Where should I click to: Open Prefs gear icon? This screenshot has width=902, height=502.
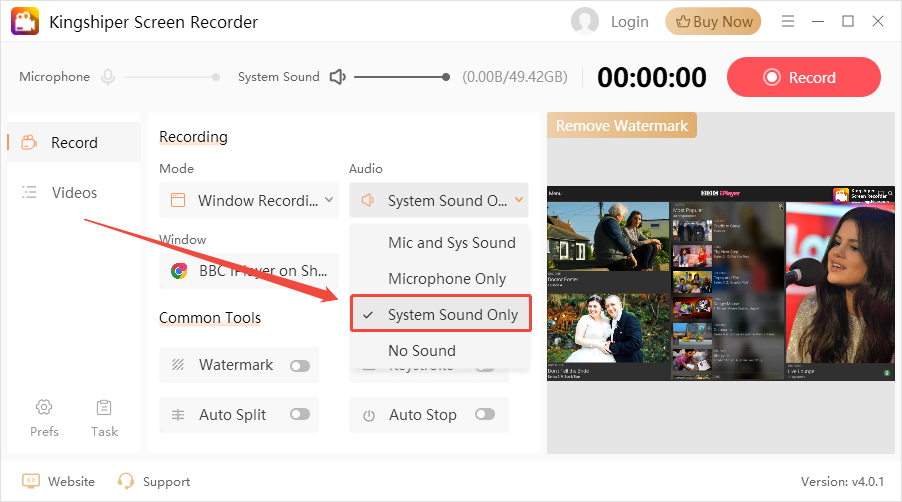(44, 407)
